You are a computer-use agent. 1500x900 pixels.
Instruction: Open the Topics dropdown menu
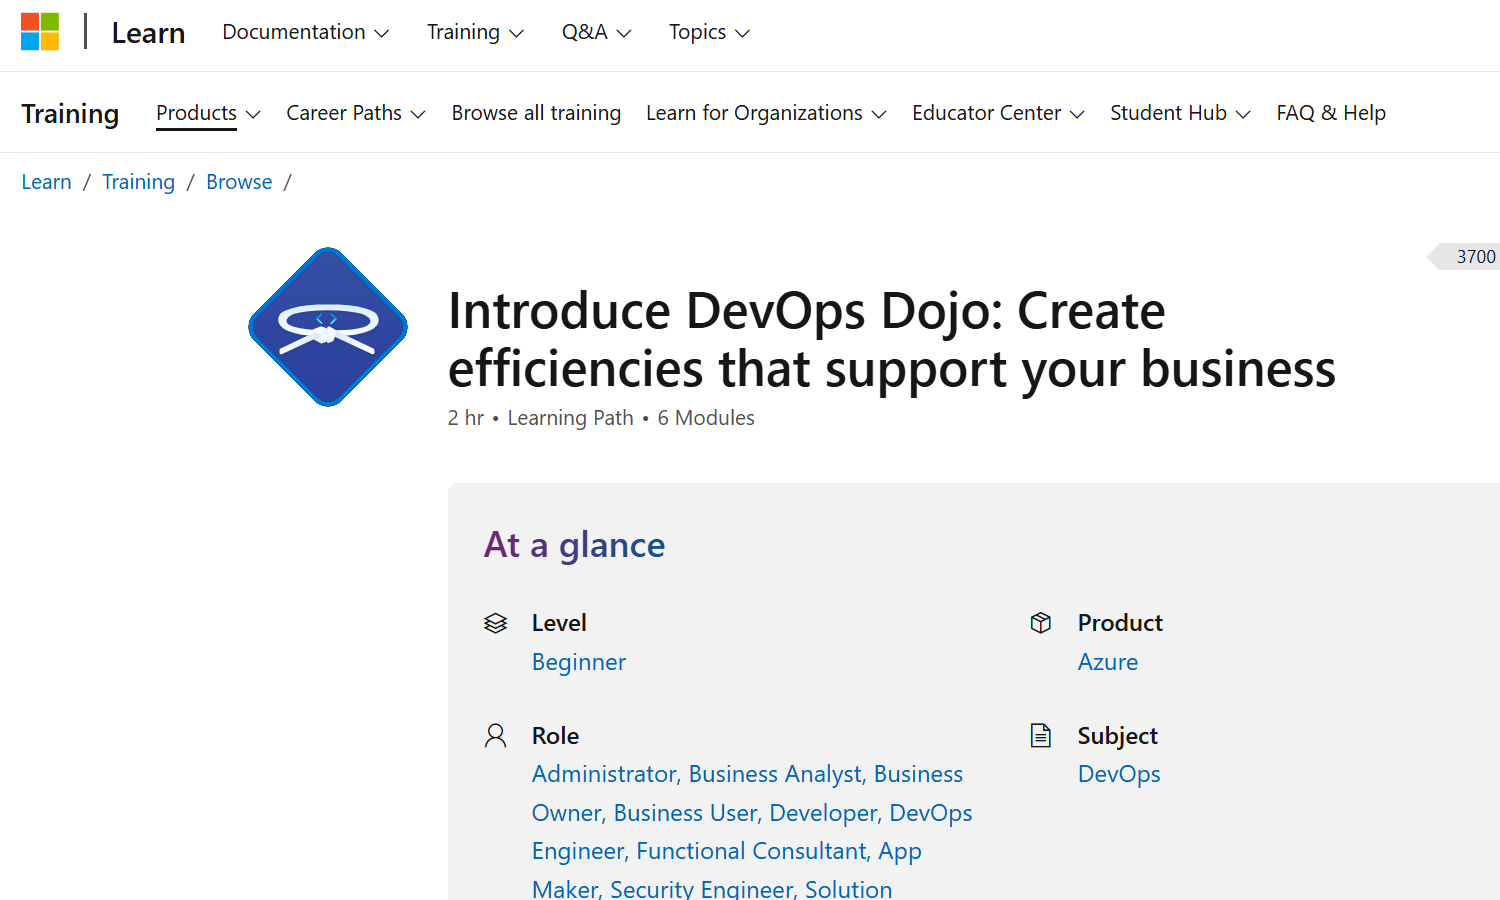click(709, 32)
